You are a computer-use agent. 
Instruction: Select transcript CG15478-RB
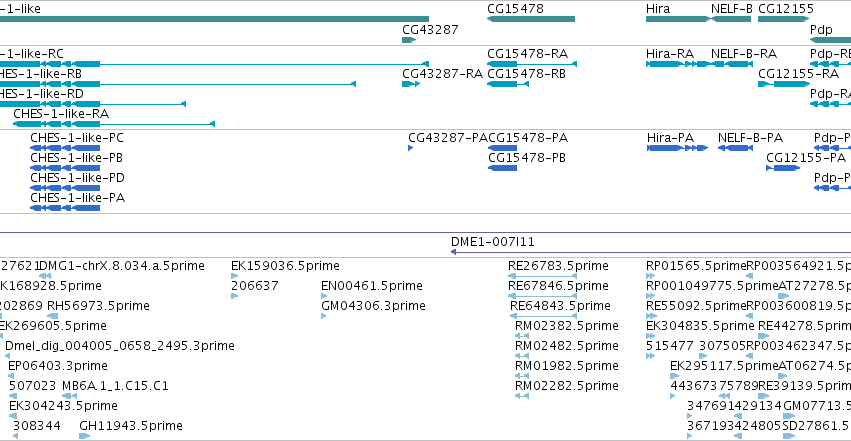coord(508,84)
